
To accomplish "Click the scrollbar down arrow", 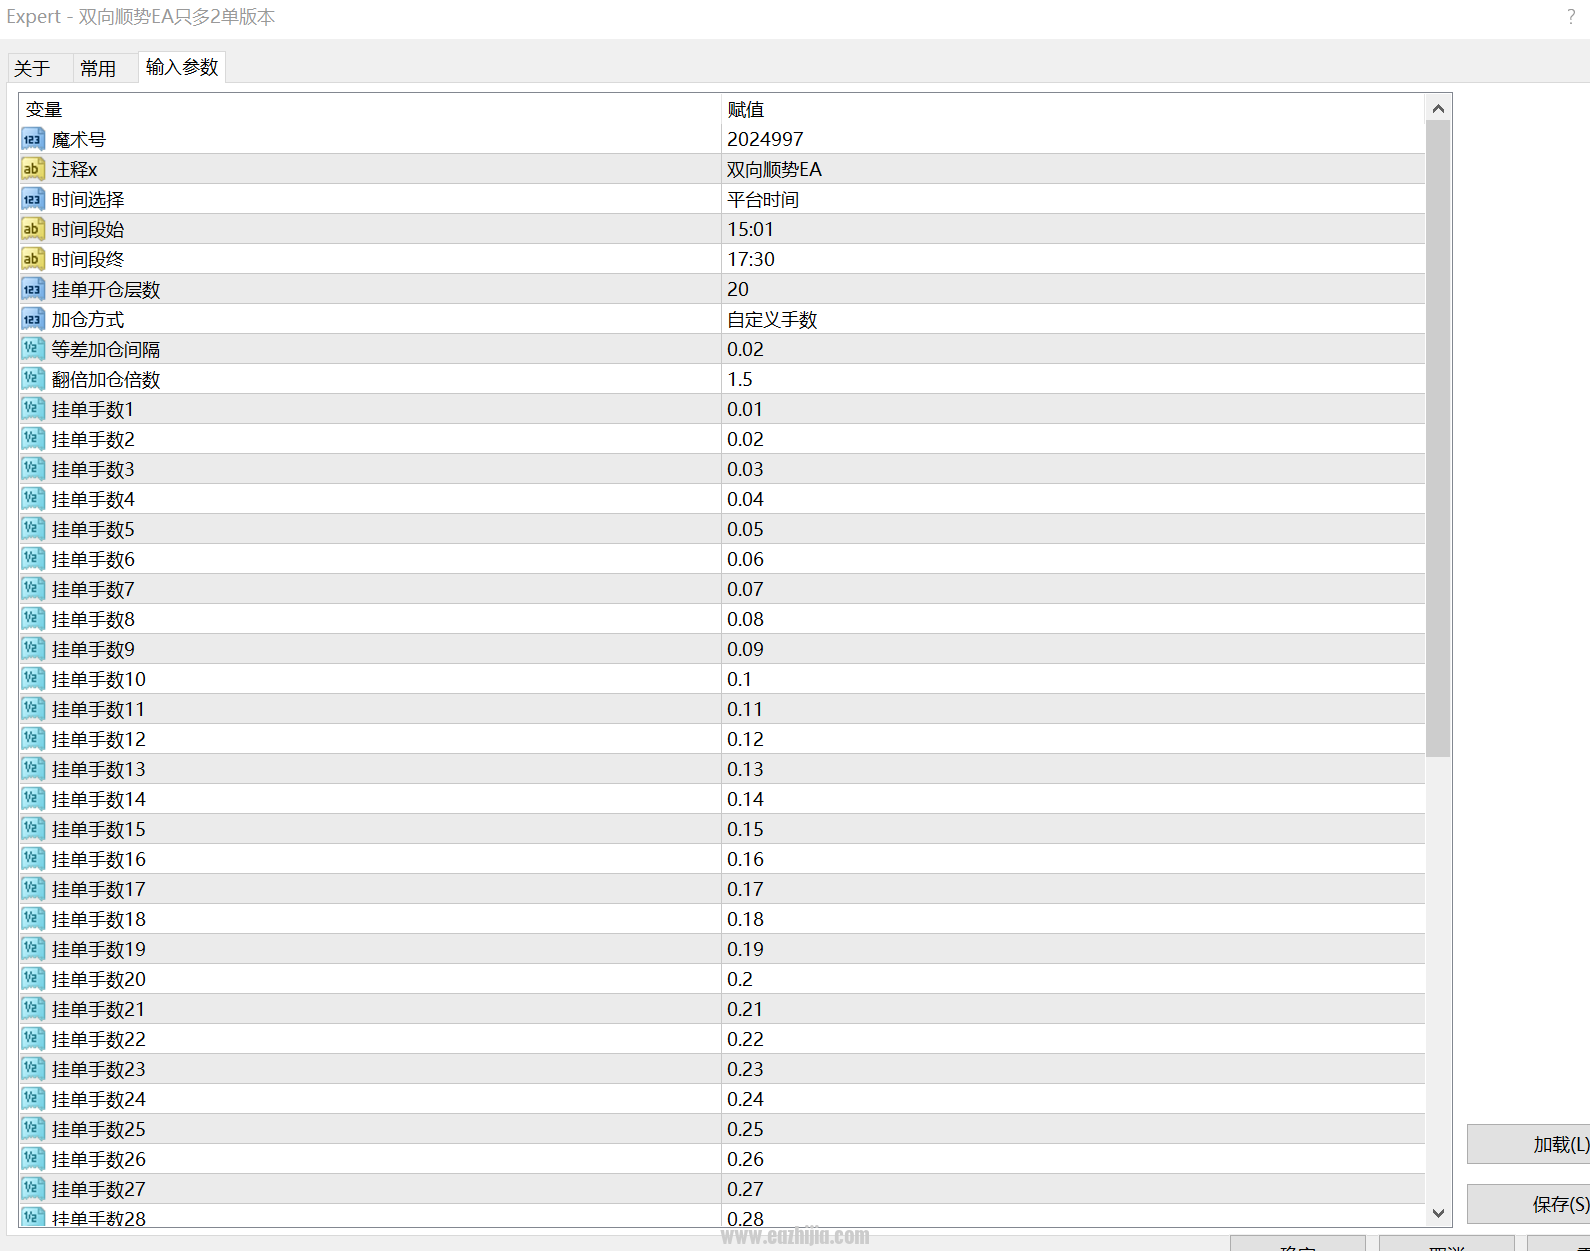I will tap(1438, 1213).
